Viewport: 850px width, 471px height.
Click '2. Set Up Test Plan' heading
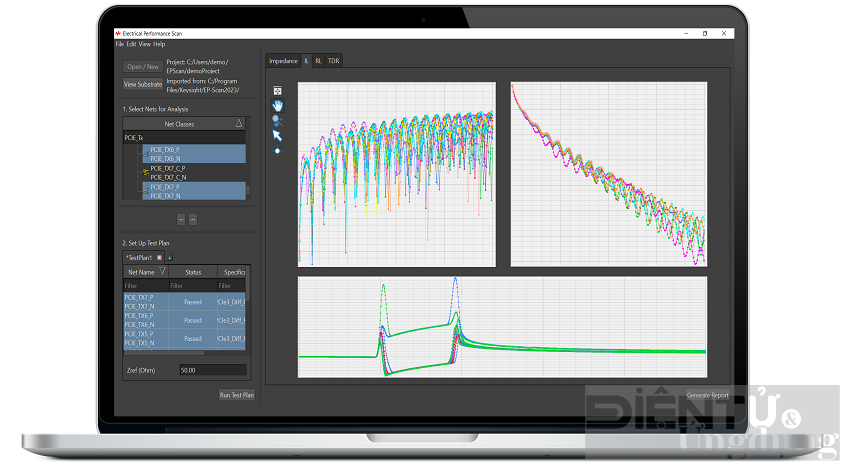point(146,243)
